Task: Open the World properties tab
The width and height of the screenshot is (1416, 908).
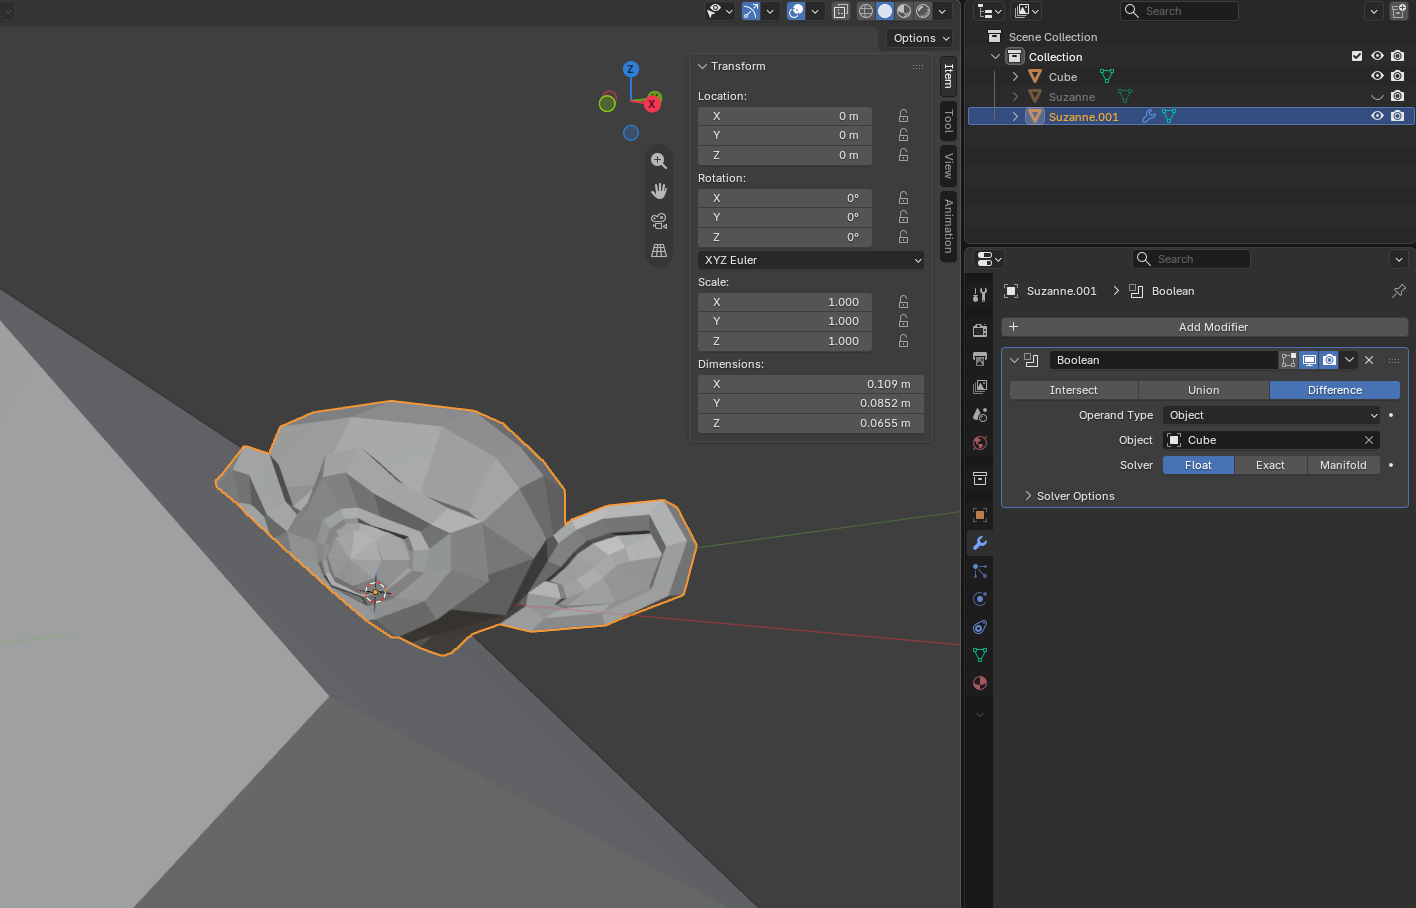Action: click(980, 442)
